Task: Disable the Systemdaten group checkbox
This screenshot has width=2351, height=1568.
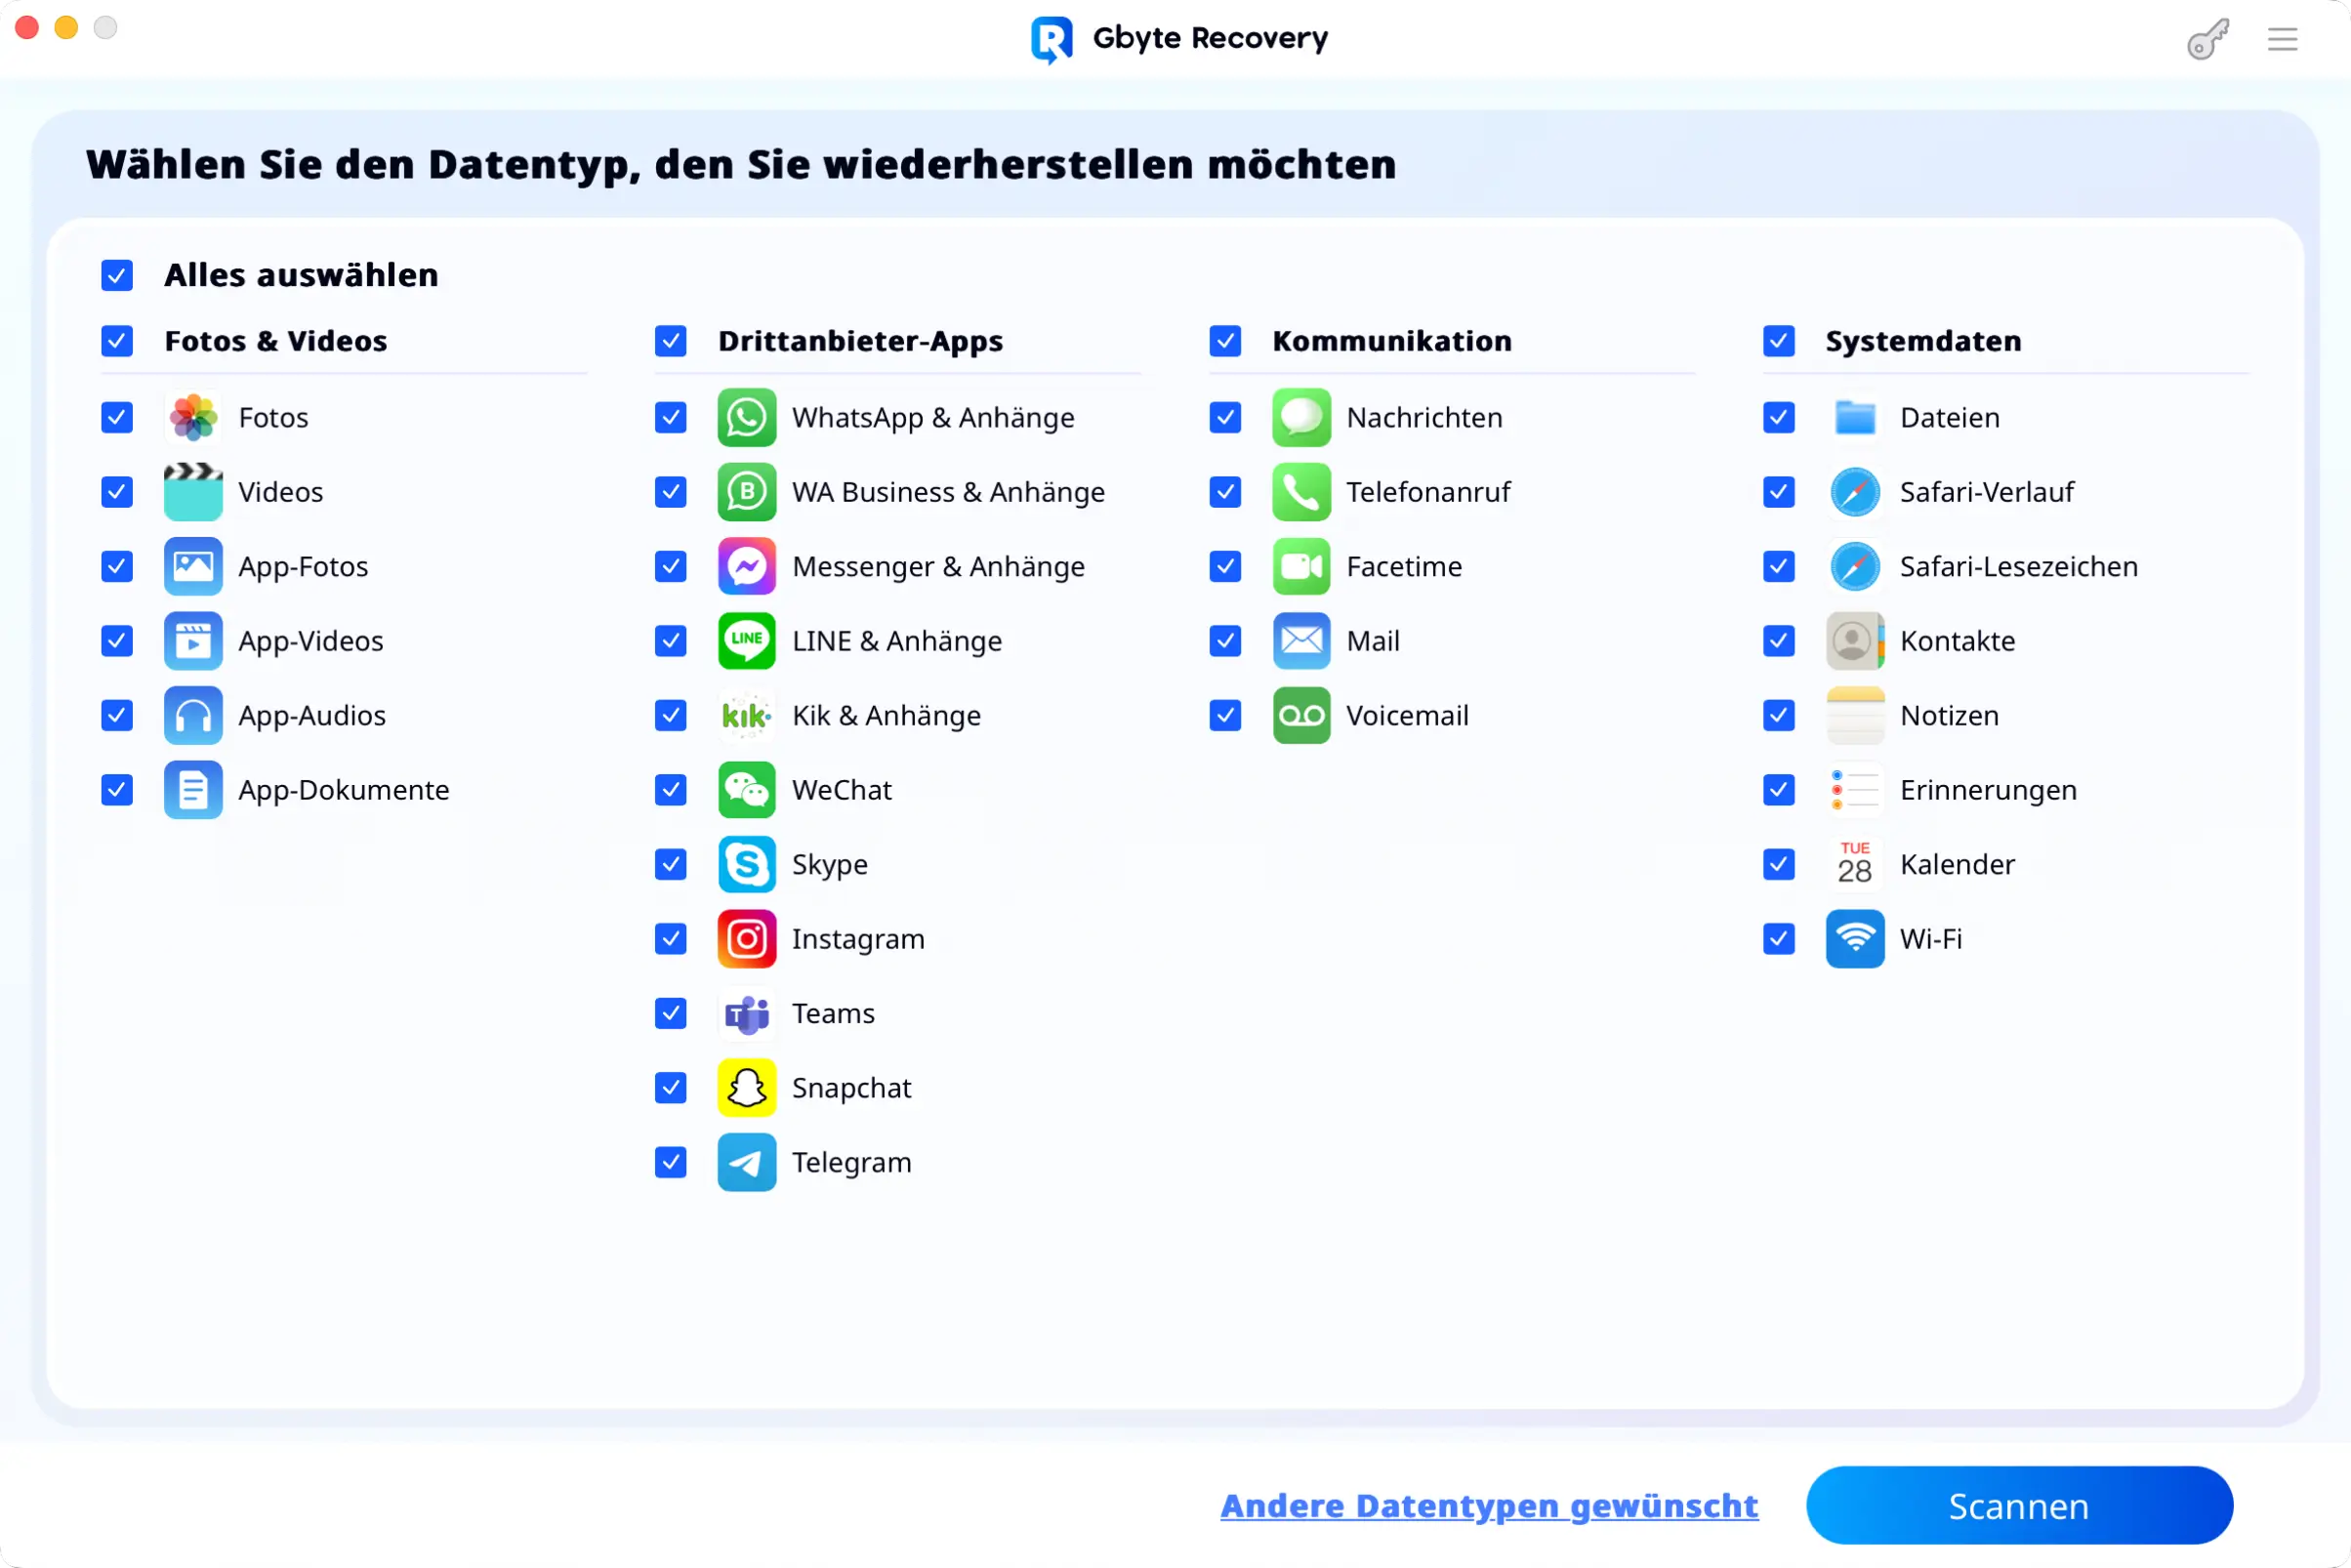Action: 1778,341
